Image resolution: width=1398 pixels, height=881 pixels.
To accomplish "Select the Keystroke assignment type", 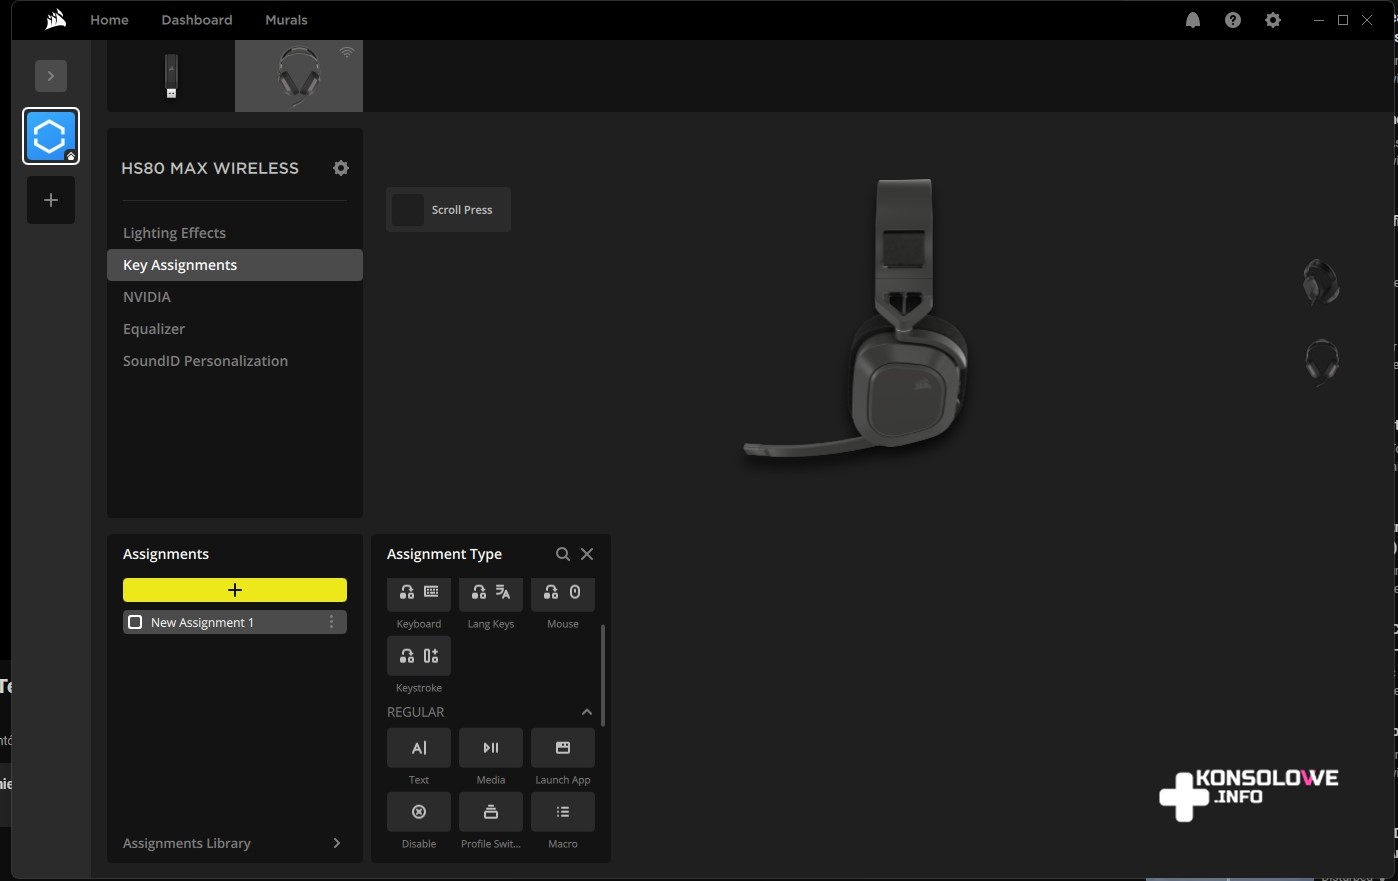I will tap(418, 657).
